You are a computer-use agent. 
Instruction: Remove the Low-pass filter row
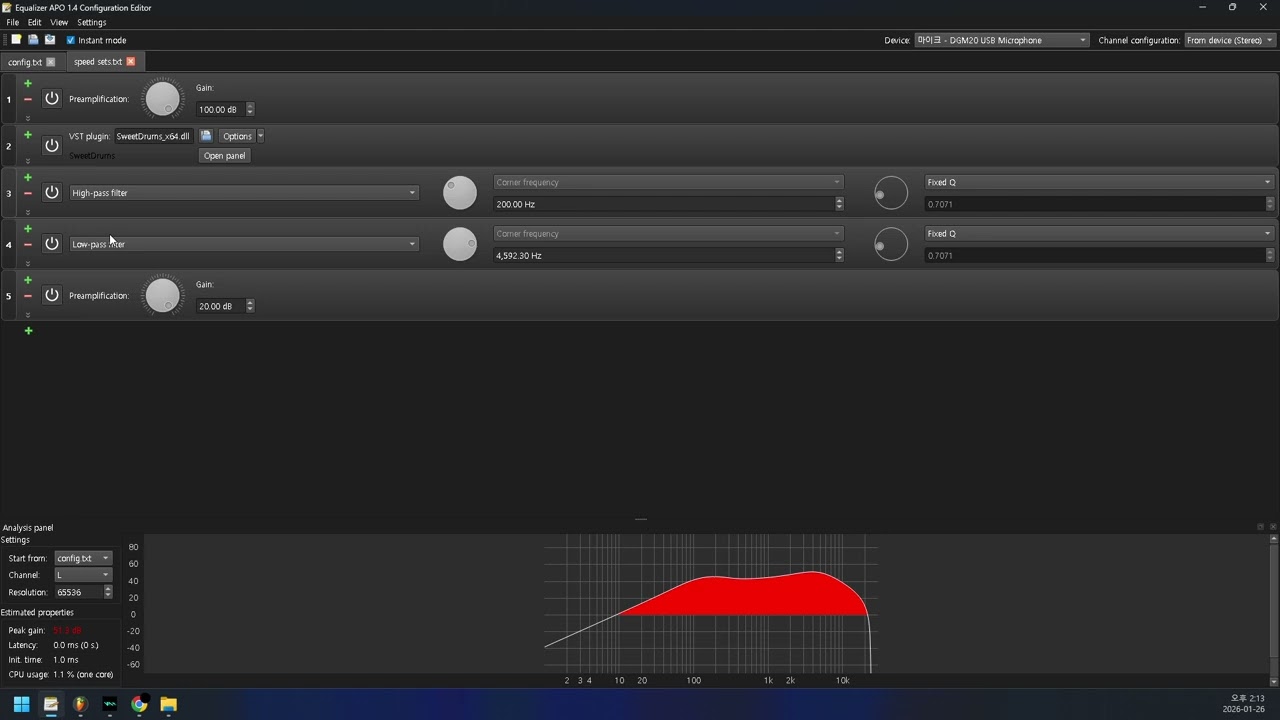coord(28,244)
